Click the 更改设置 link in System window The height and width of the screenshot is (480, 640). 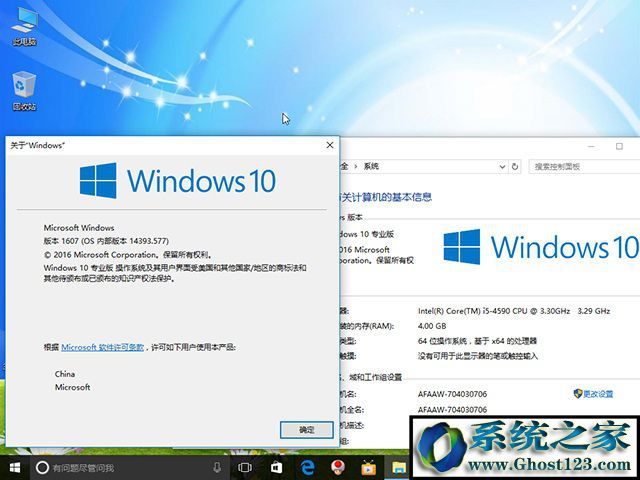click(x=598, y=394)
